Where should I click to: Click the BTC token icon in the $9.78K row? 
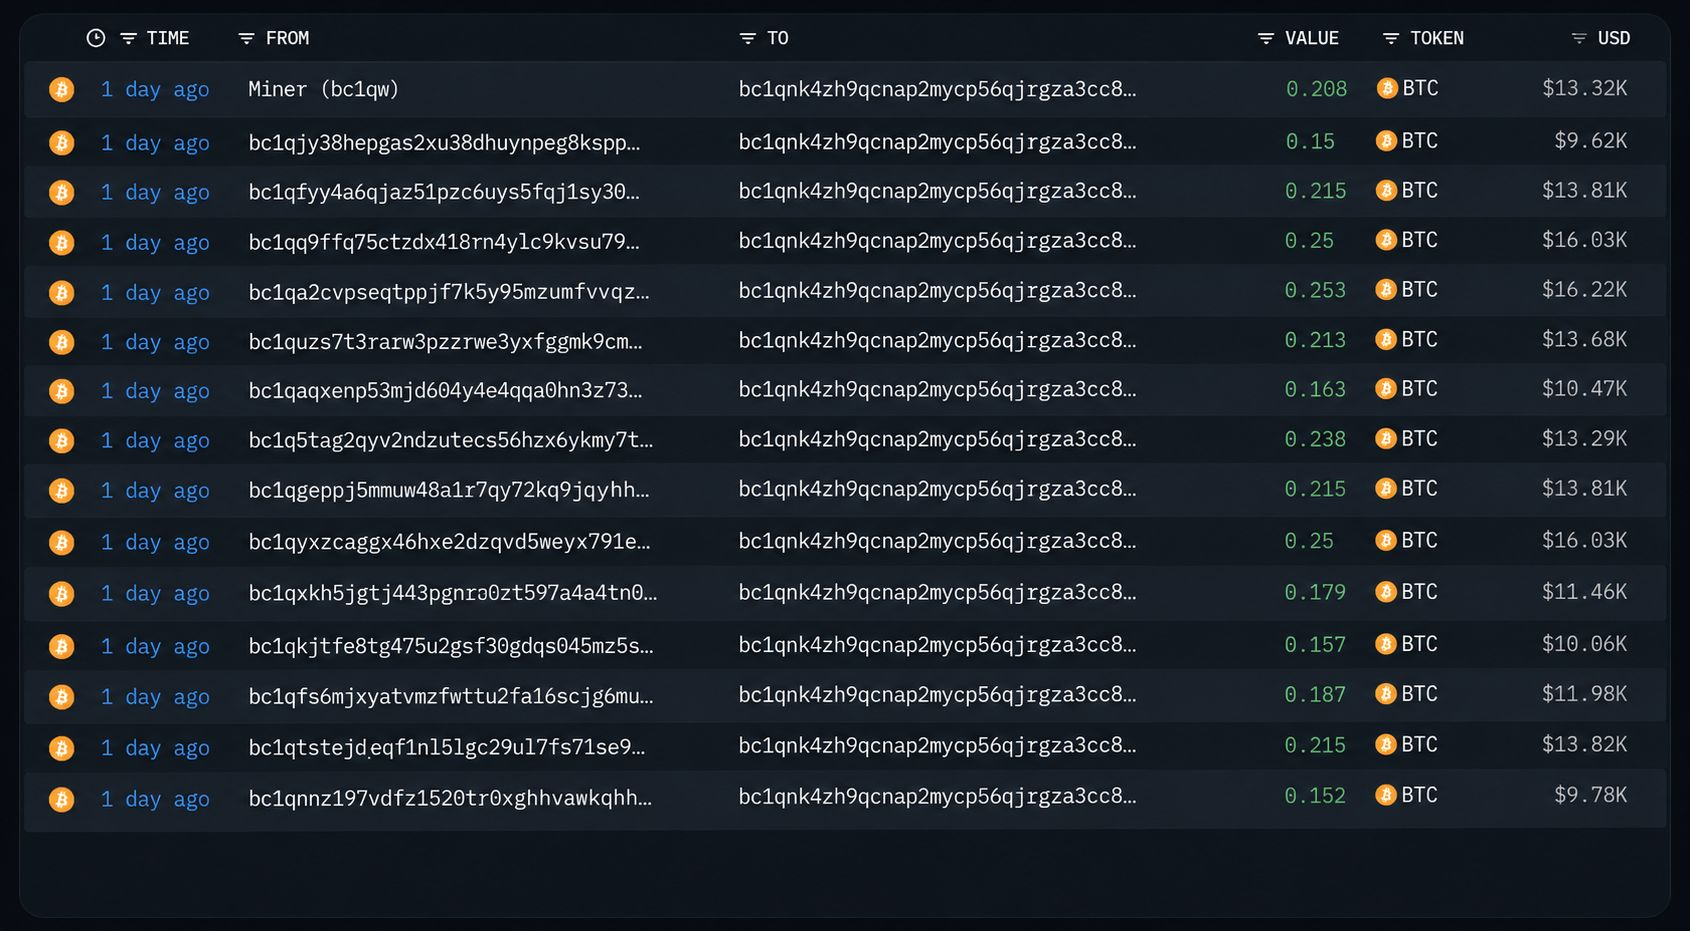coord(1386,795)
